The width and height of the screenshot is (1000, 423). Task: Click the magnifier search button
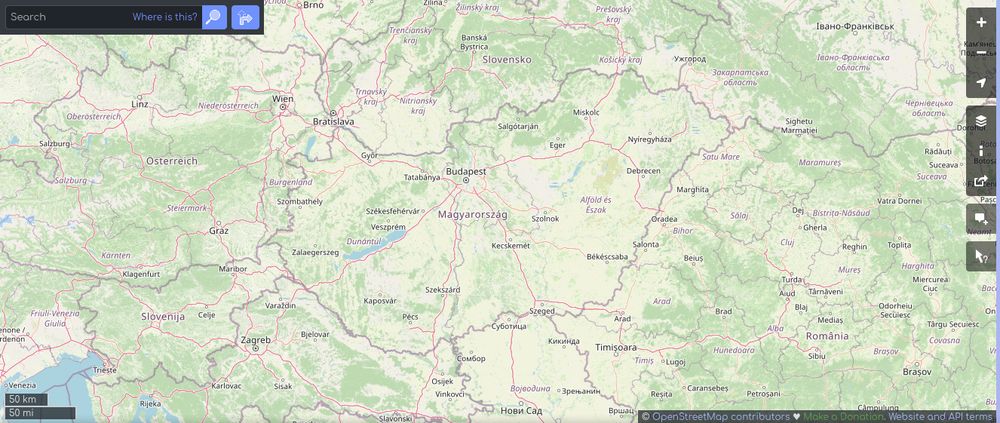pyautogui.click(x=214, y=17)
